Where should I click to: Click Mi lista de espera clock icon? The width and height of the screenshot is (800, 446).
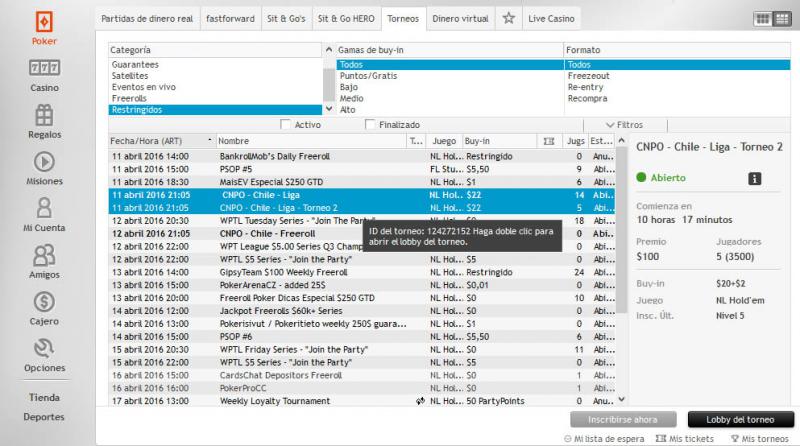click(567, 439)
